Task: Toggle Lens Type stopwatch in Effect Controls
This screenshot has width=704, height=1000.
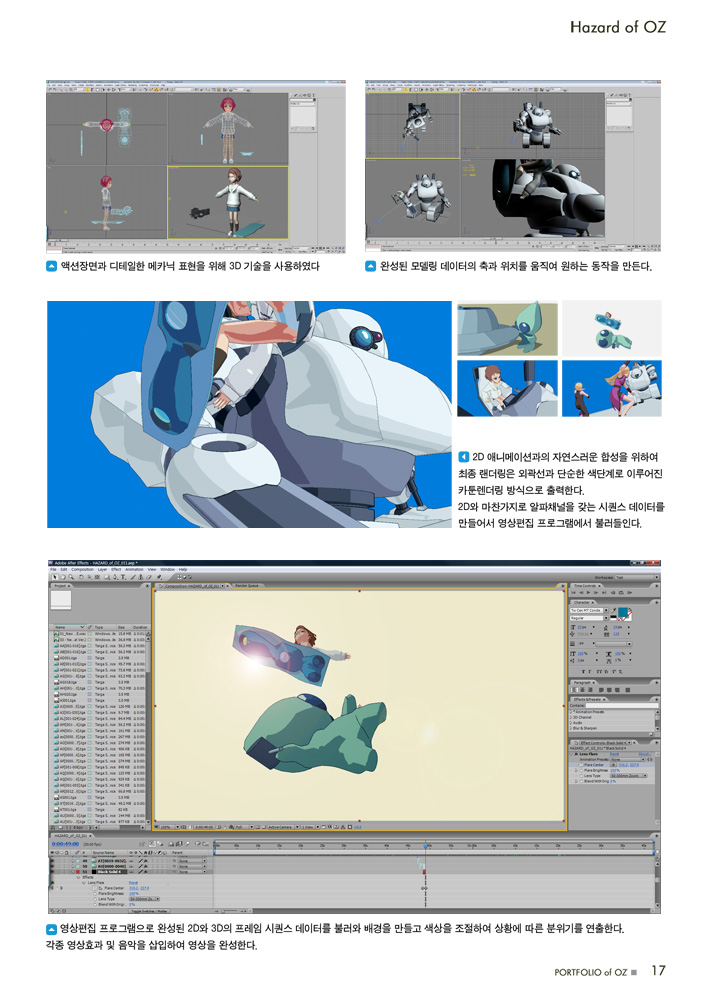Action: (582, 776)
